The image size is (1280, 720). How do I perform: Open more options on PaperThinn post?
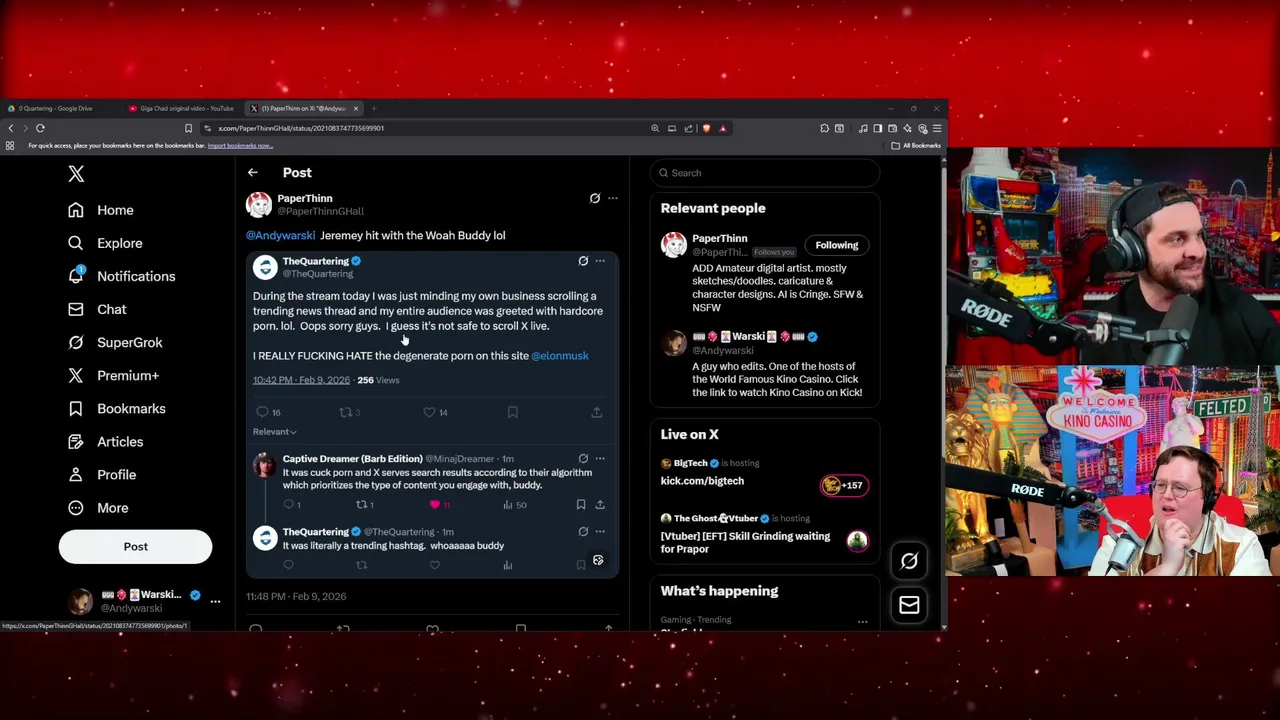(x=613, y=198)
